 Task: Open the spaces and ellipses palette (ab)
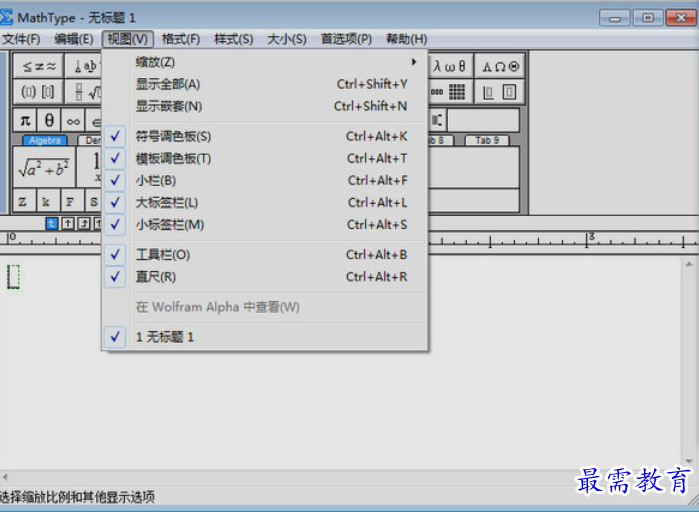[x=85, y=66]
